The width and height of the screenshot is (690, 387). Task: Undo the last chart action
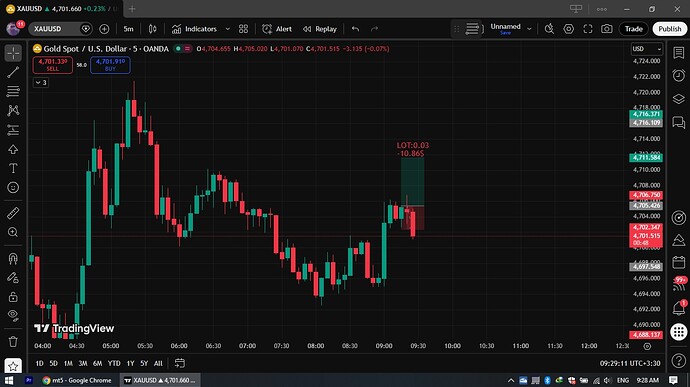356,29
